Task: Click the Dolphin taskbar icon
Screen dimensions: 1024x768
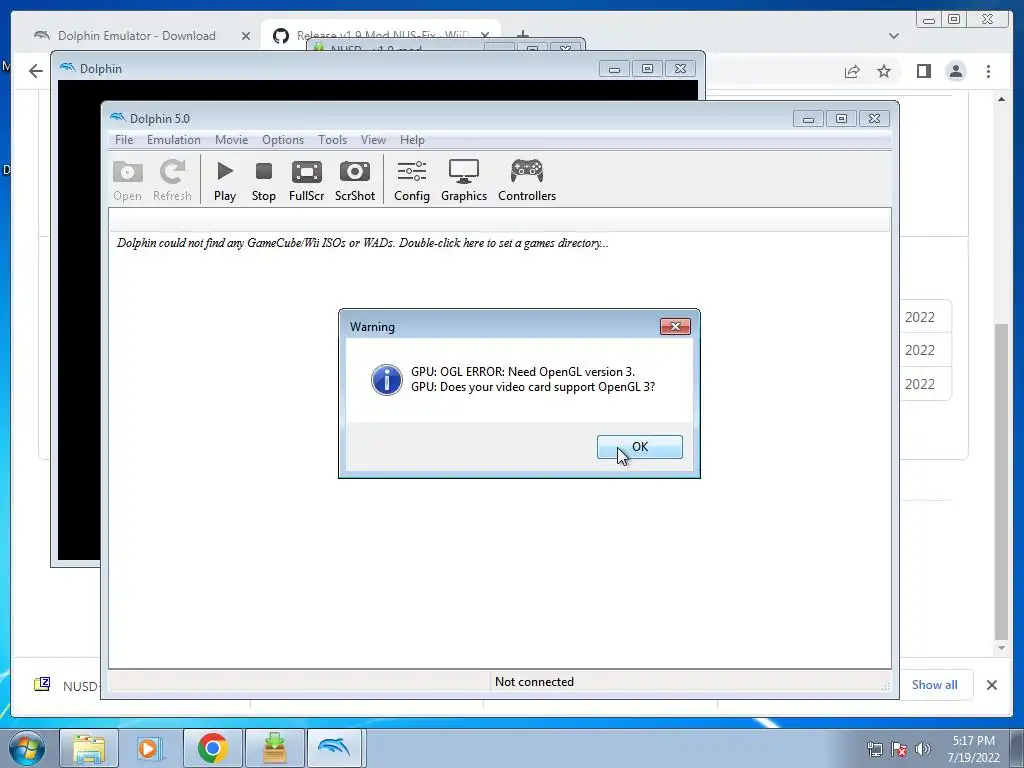Action: 334,748
